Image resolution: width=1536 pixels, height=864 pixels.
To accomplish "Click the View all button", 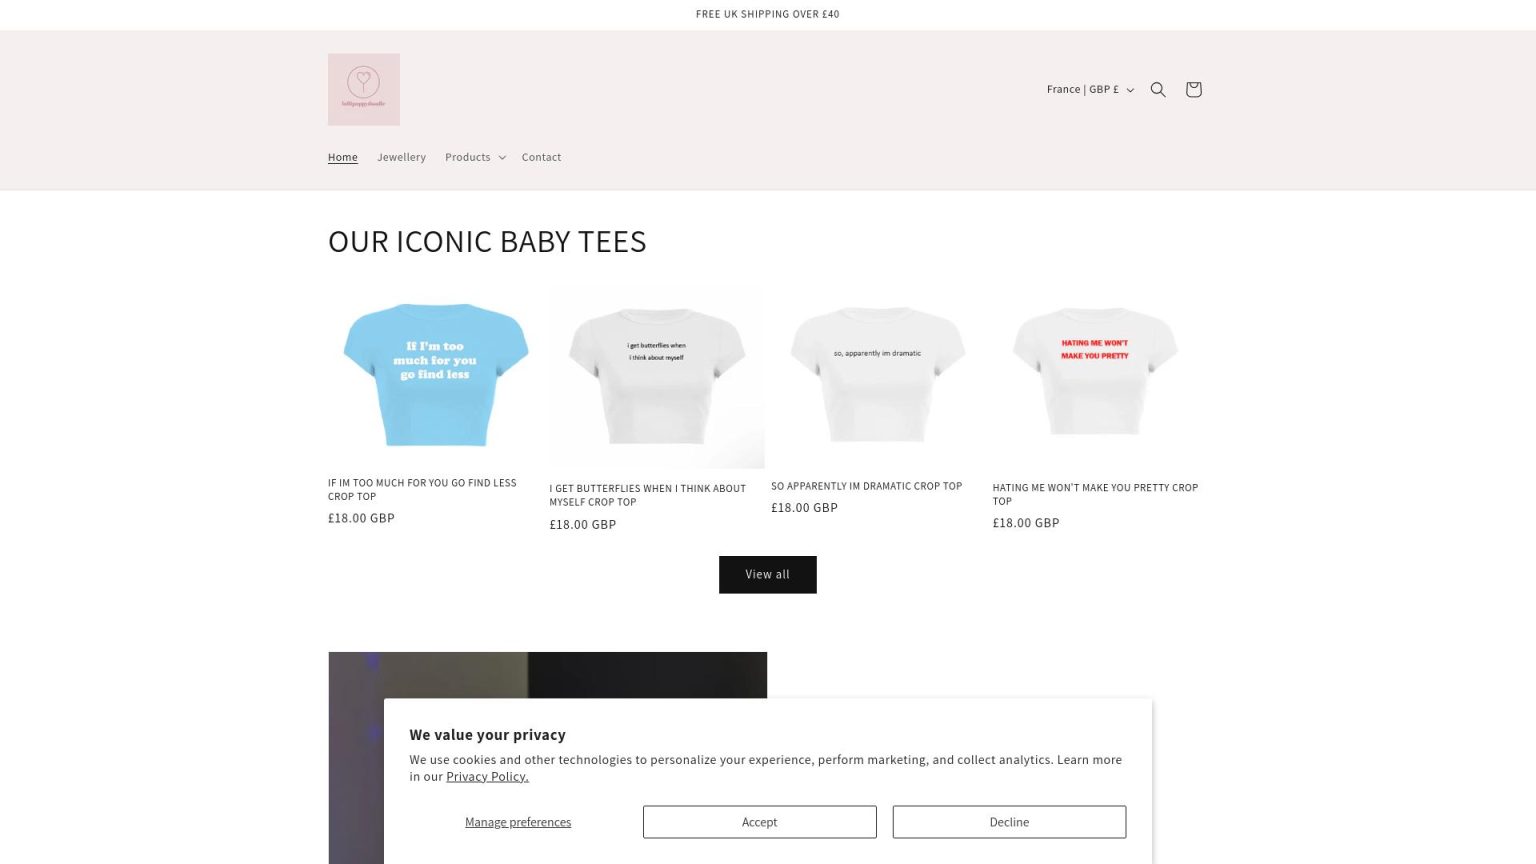I will [x=768, y=575].
